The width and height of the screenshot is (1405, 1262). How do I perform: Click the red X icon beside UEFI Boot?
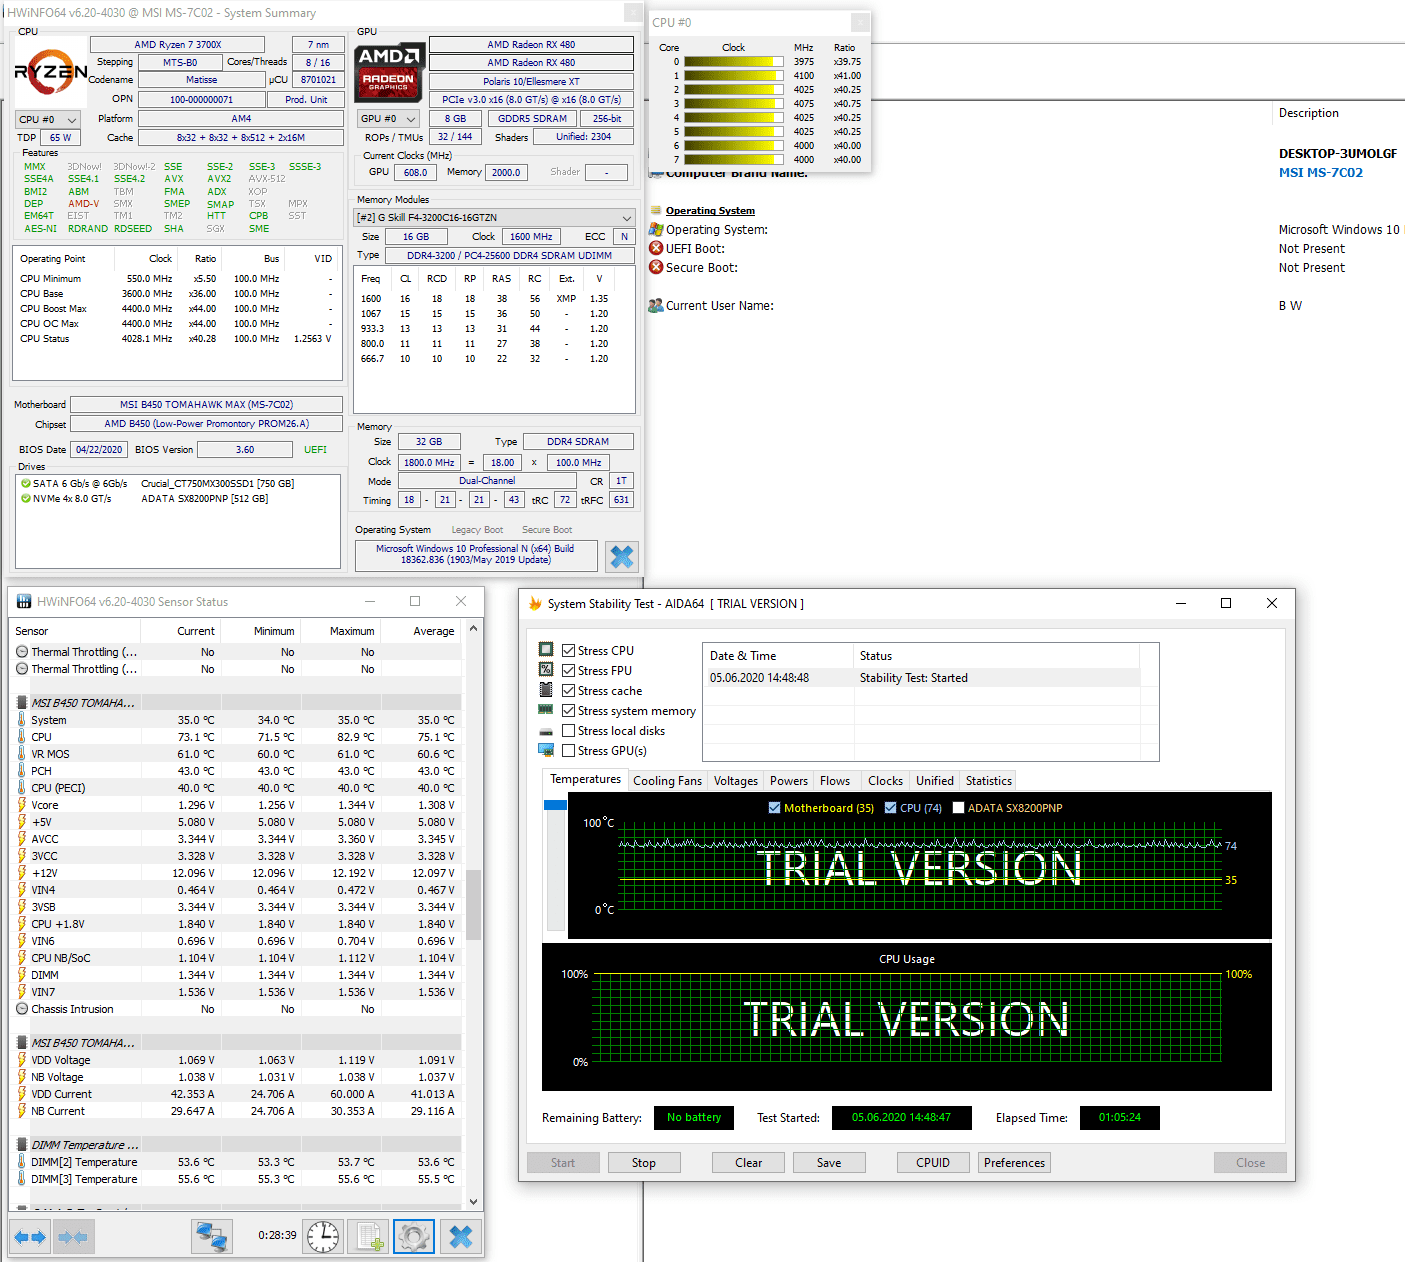click(656, 248)
